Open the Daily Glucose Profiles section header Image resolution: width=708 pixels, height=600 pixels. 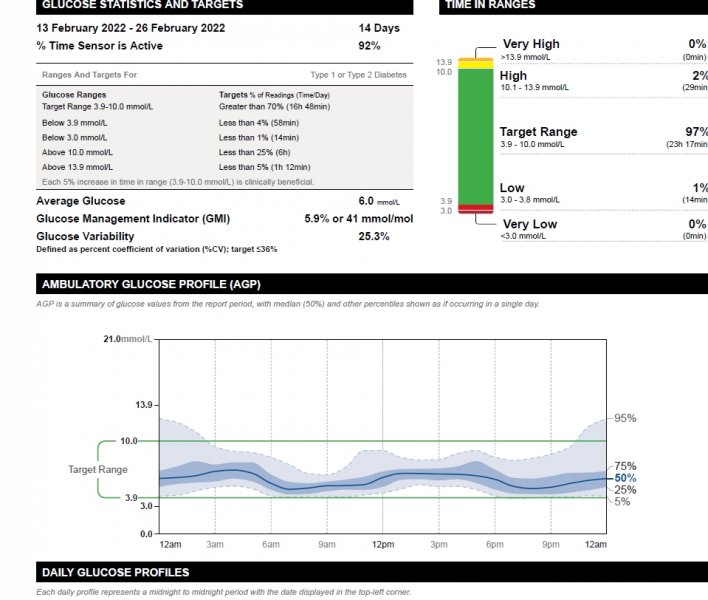tap(115, 572)
